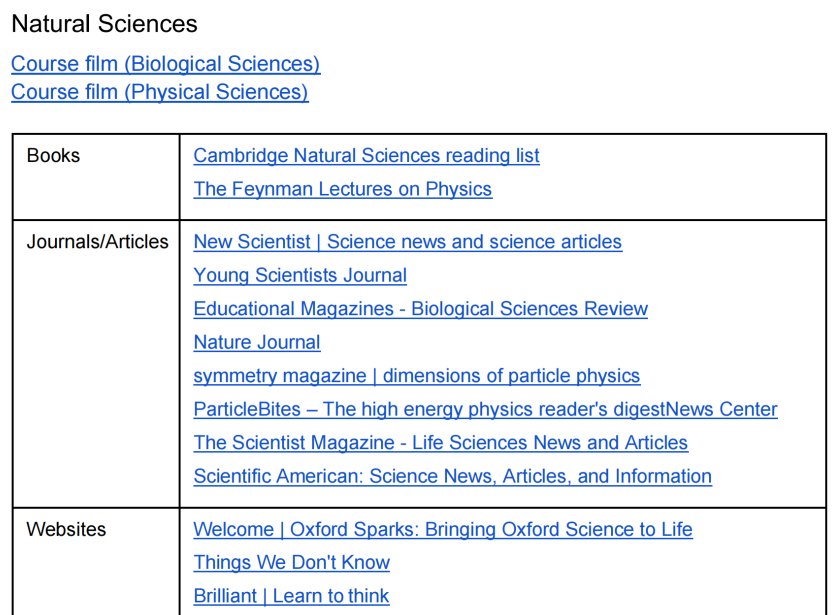Open Course film (Biological Sciences) link

click(x=166, y=64)
